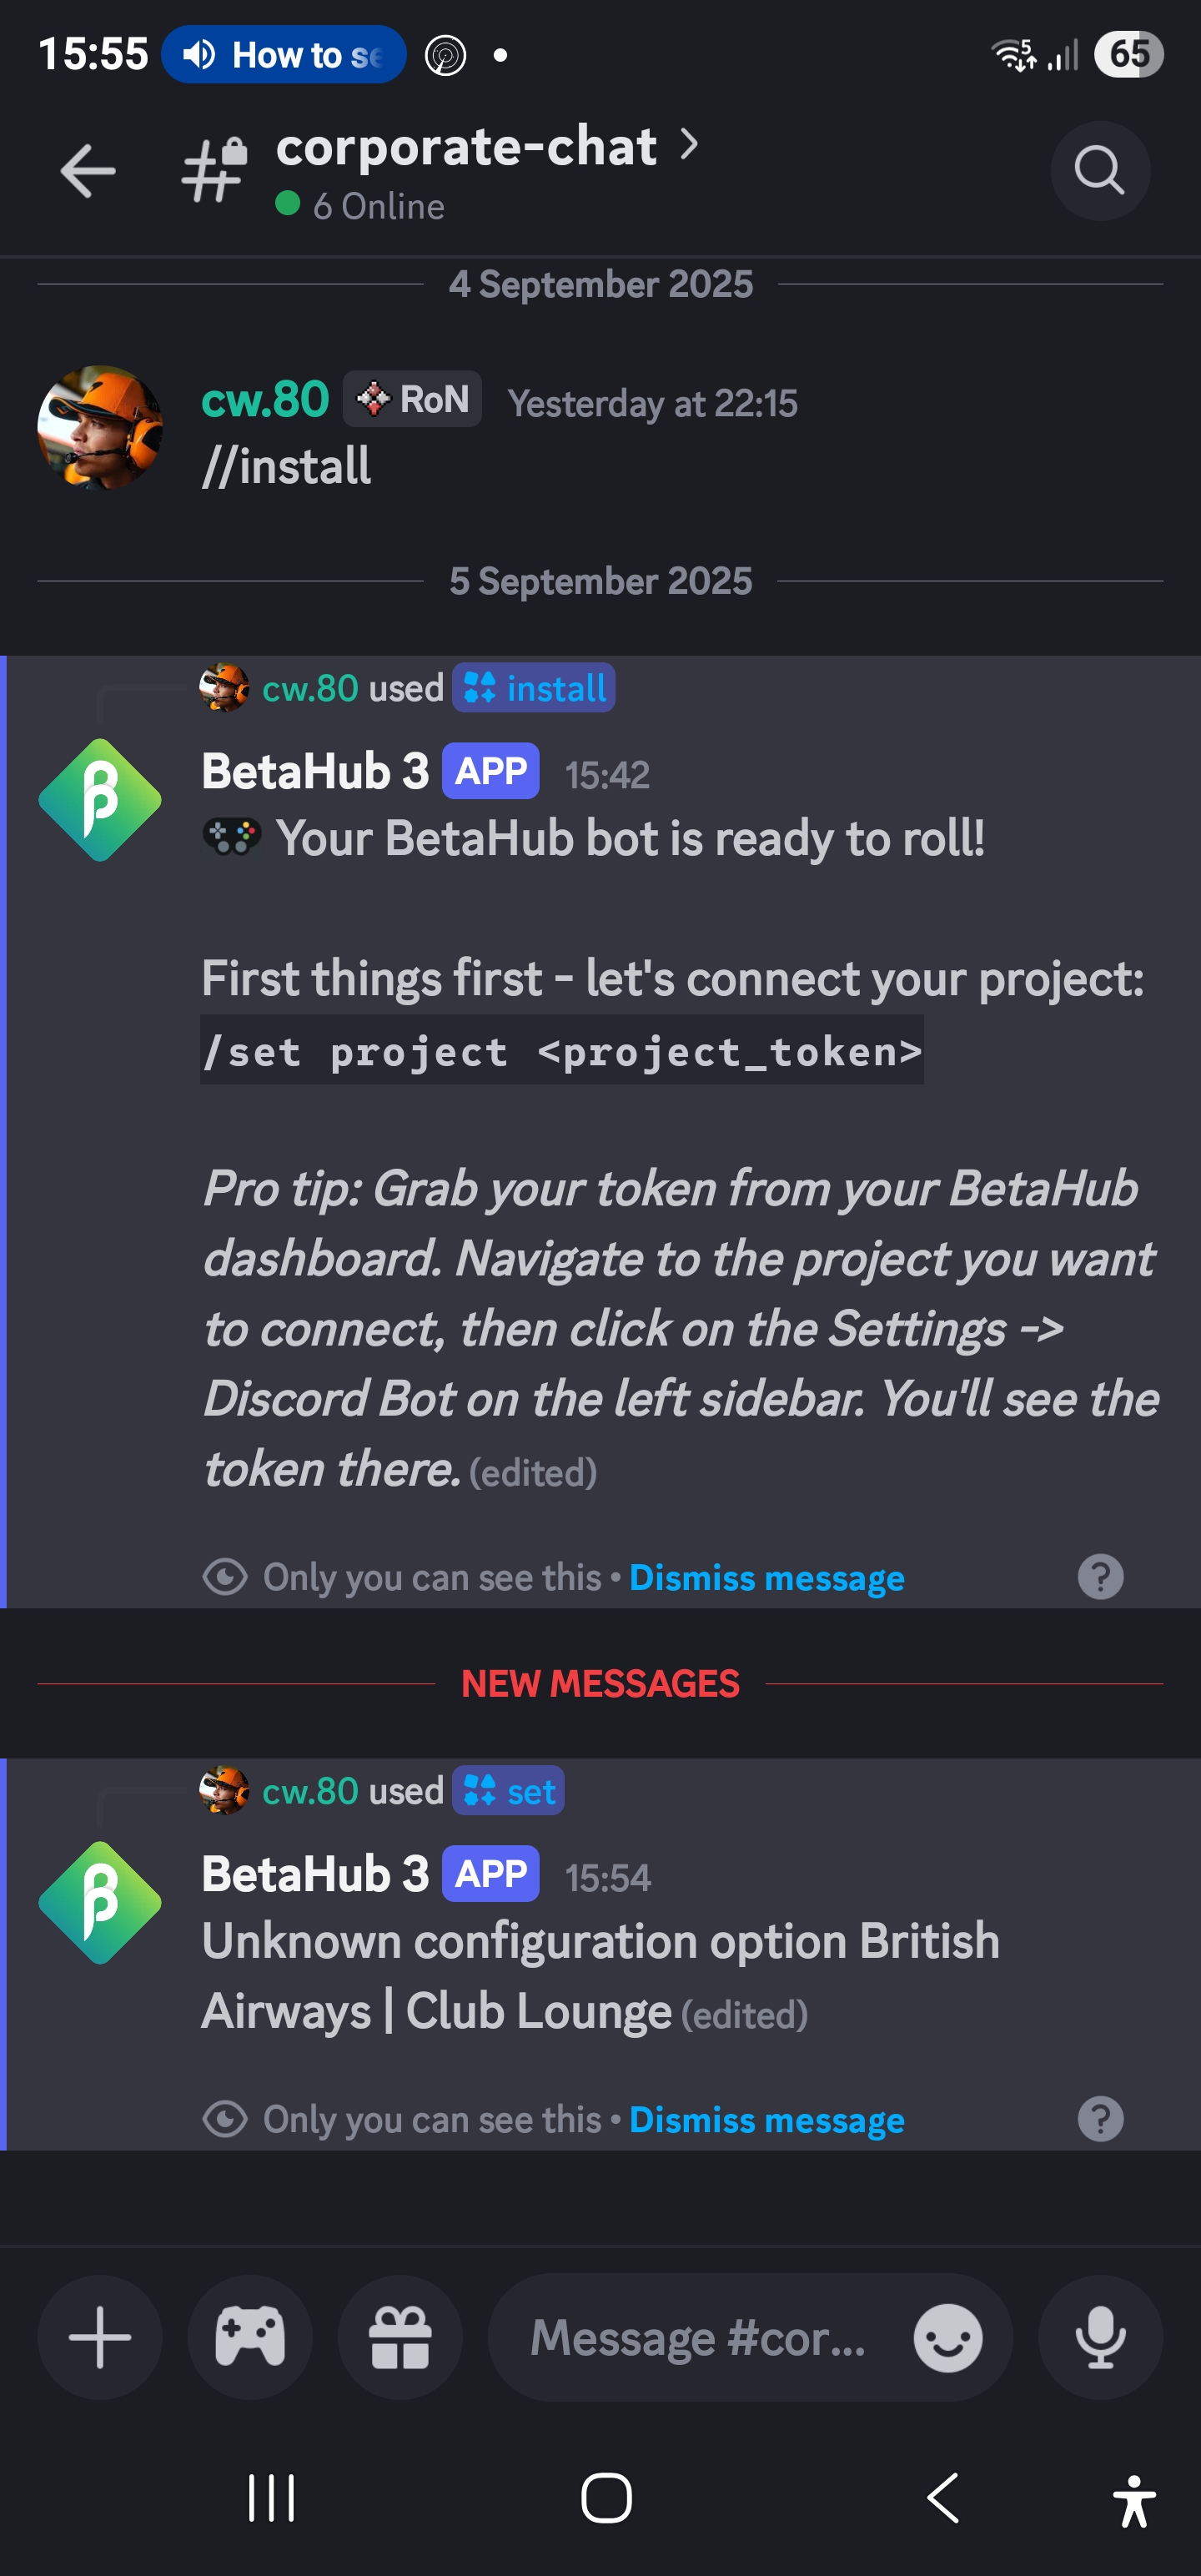This screenshot has width=1201, height=2576.
Task: Tap the "How to se" audio status pill
Action: point(284,55)
